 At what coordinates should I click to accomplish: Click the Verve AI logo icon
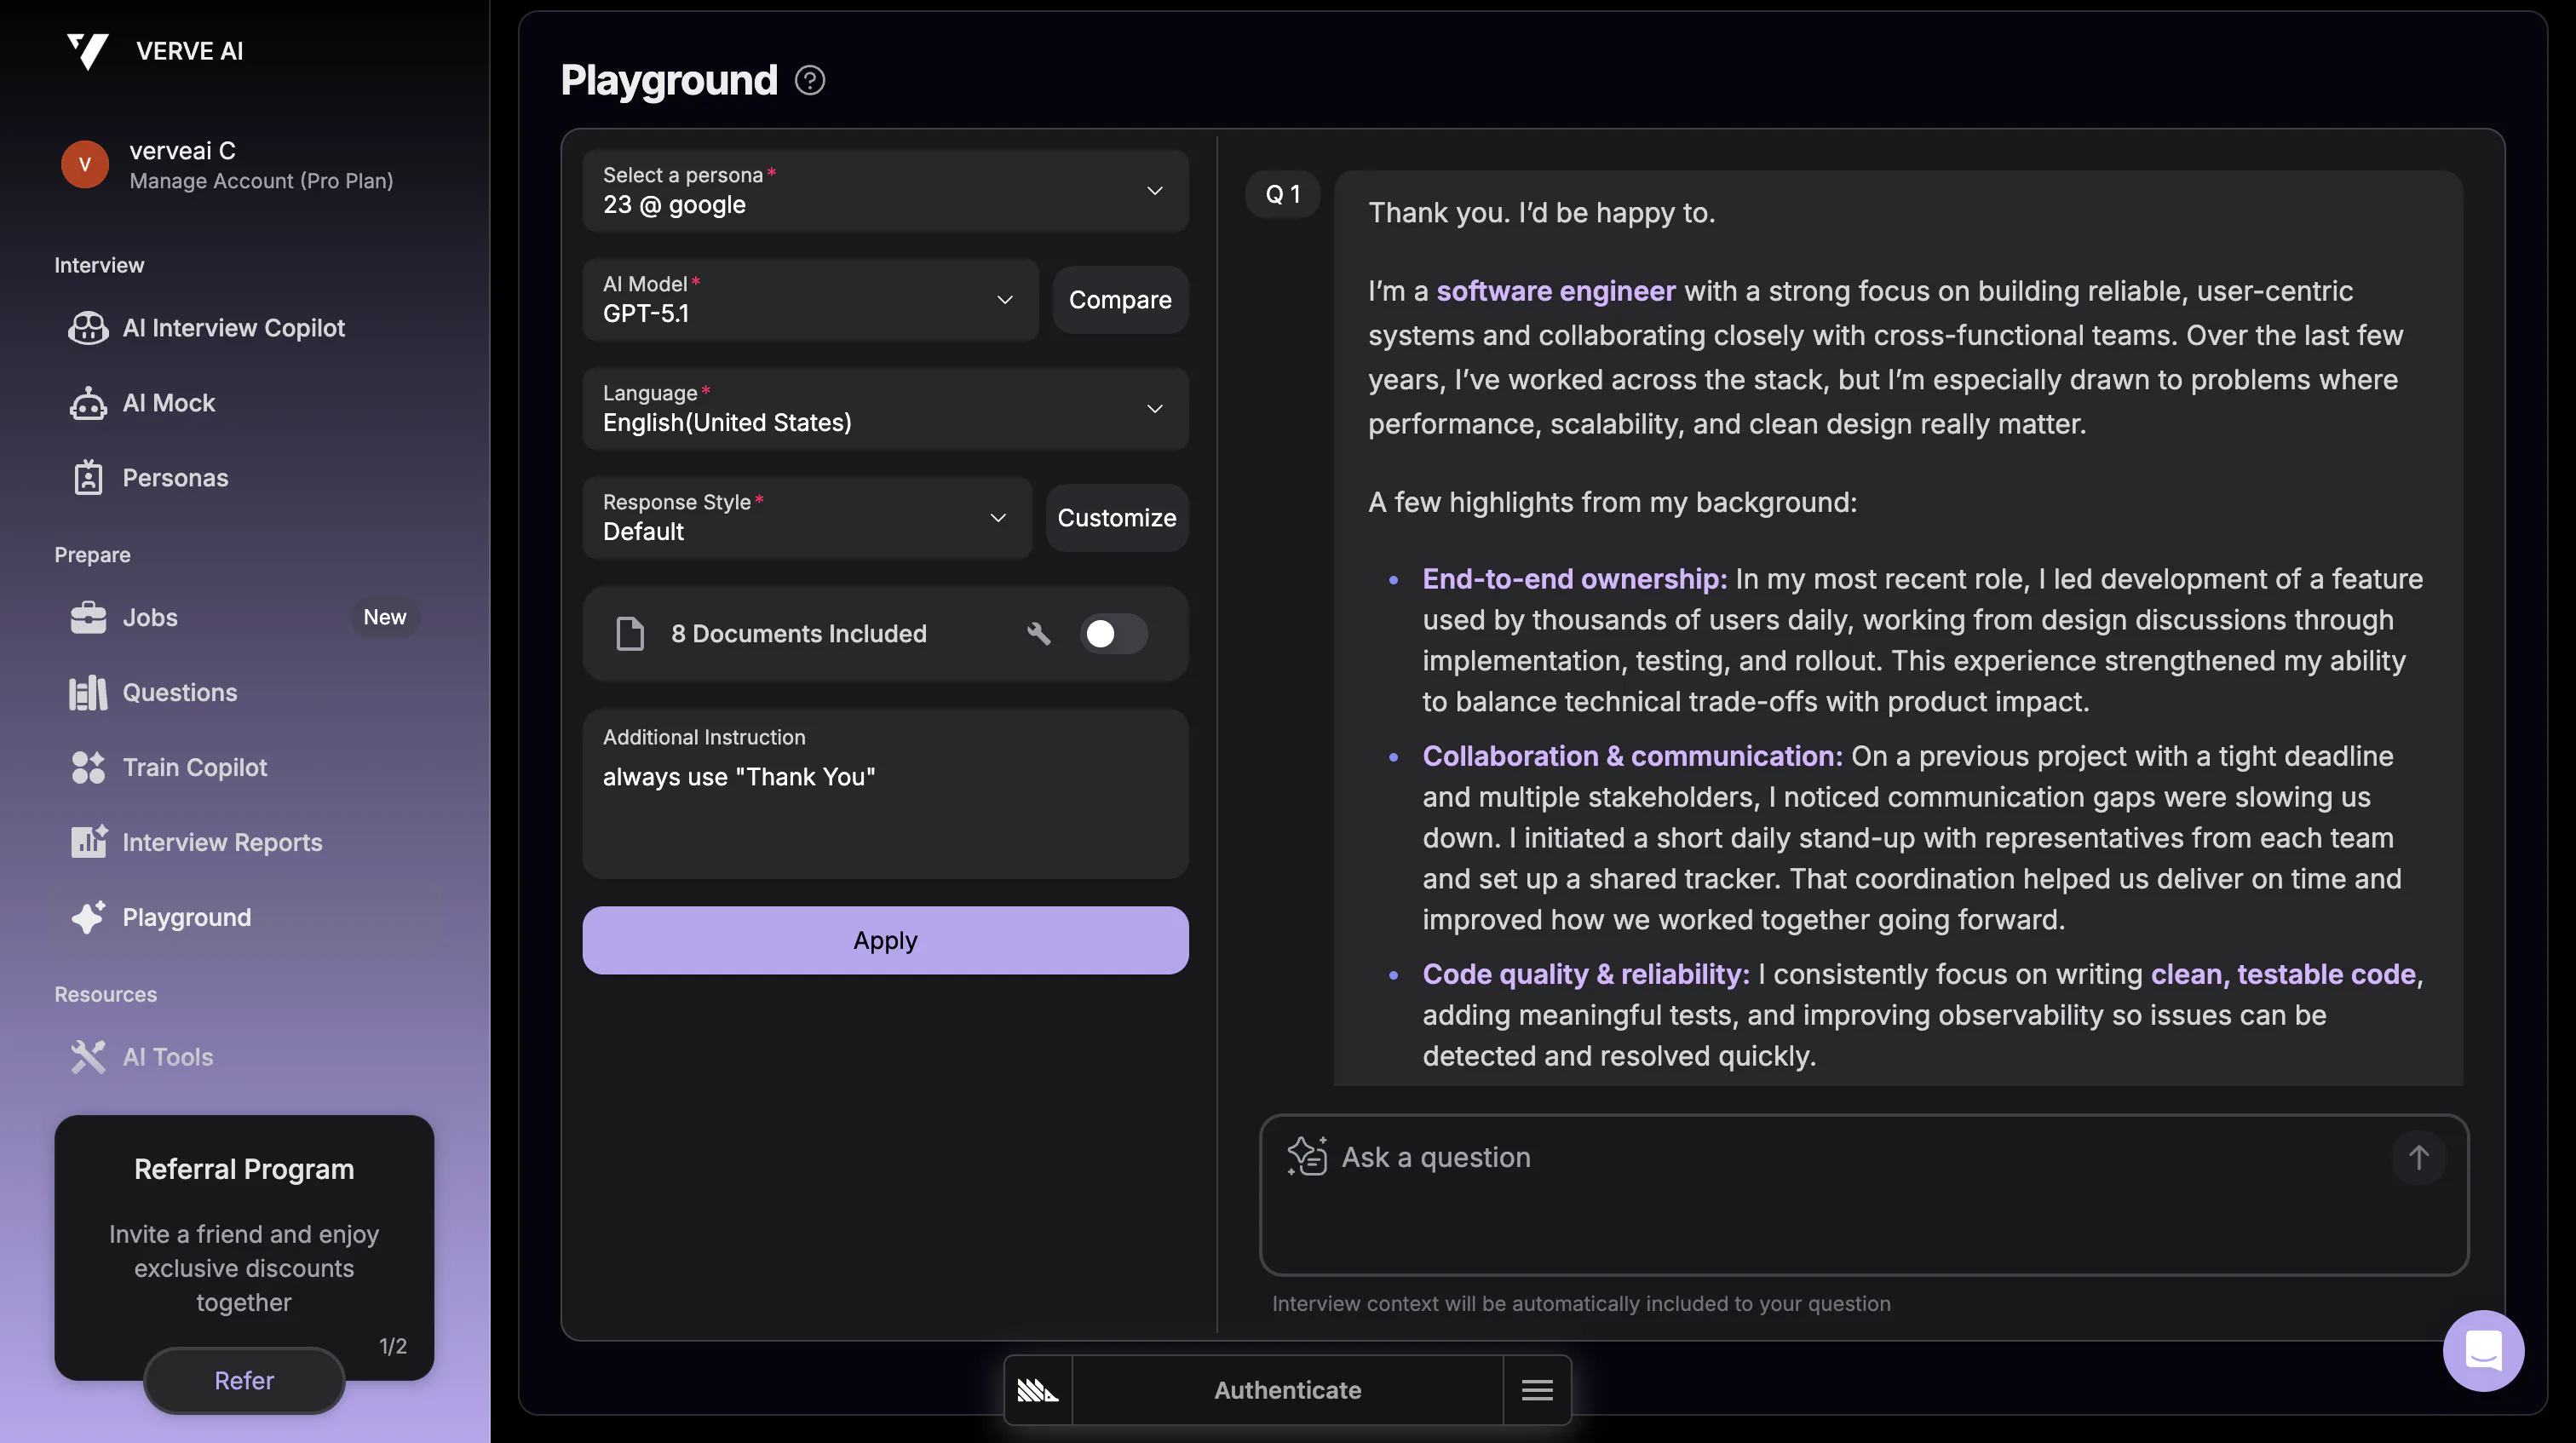(87, 51)
